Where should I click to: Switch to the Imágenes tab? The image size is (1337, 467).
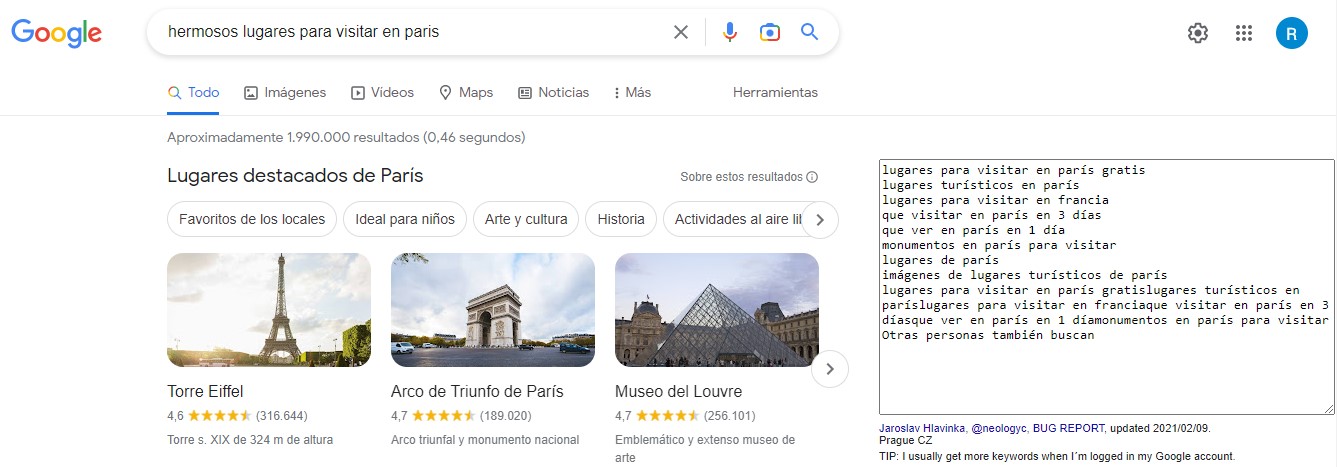(285, 92)
